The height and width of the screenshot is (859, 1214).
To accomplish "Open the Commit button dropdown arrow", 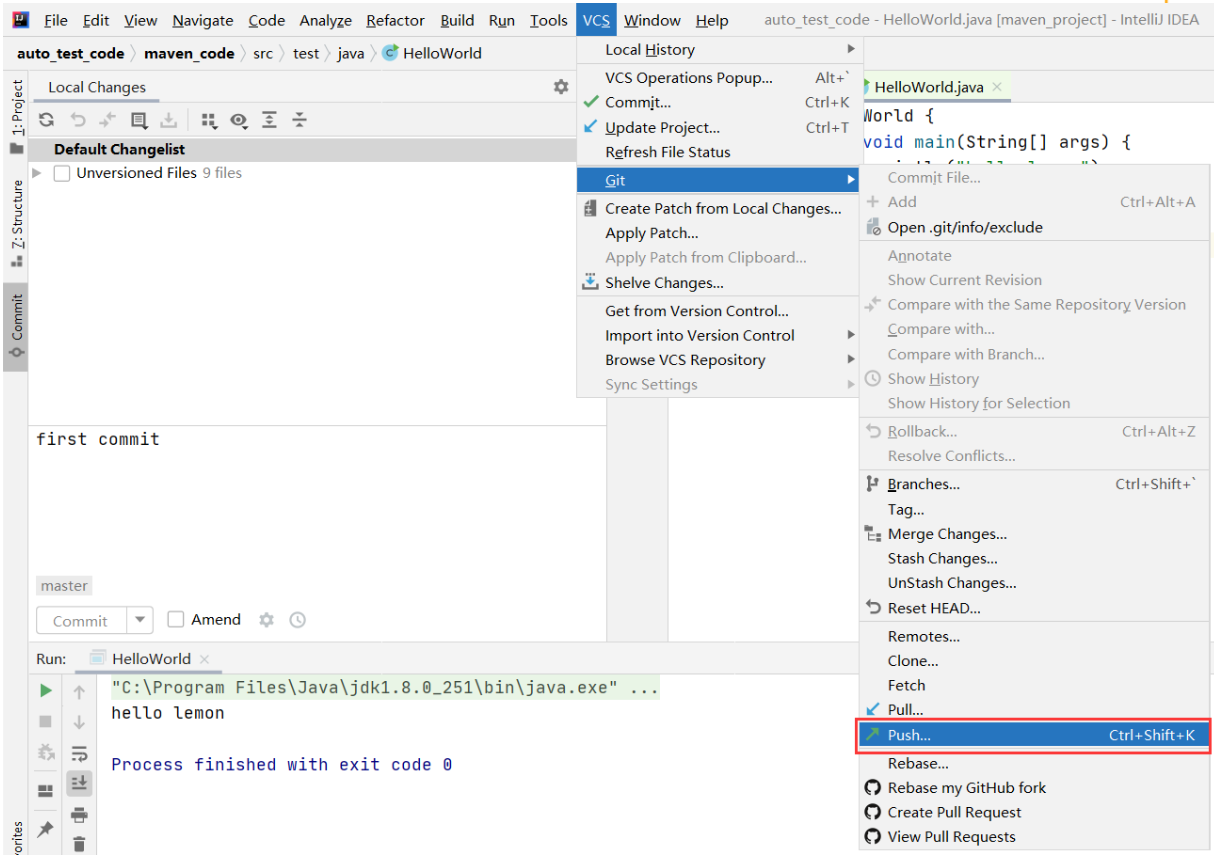I will pyautogui.click(x=140, y=620).
